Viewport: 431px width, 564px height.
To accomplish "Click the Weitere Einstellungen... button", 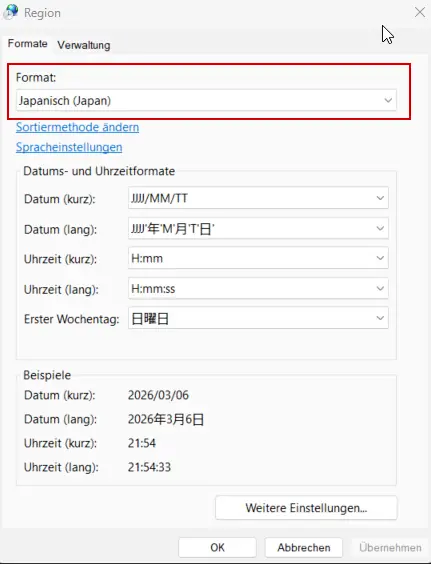I will coord(306,508).
